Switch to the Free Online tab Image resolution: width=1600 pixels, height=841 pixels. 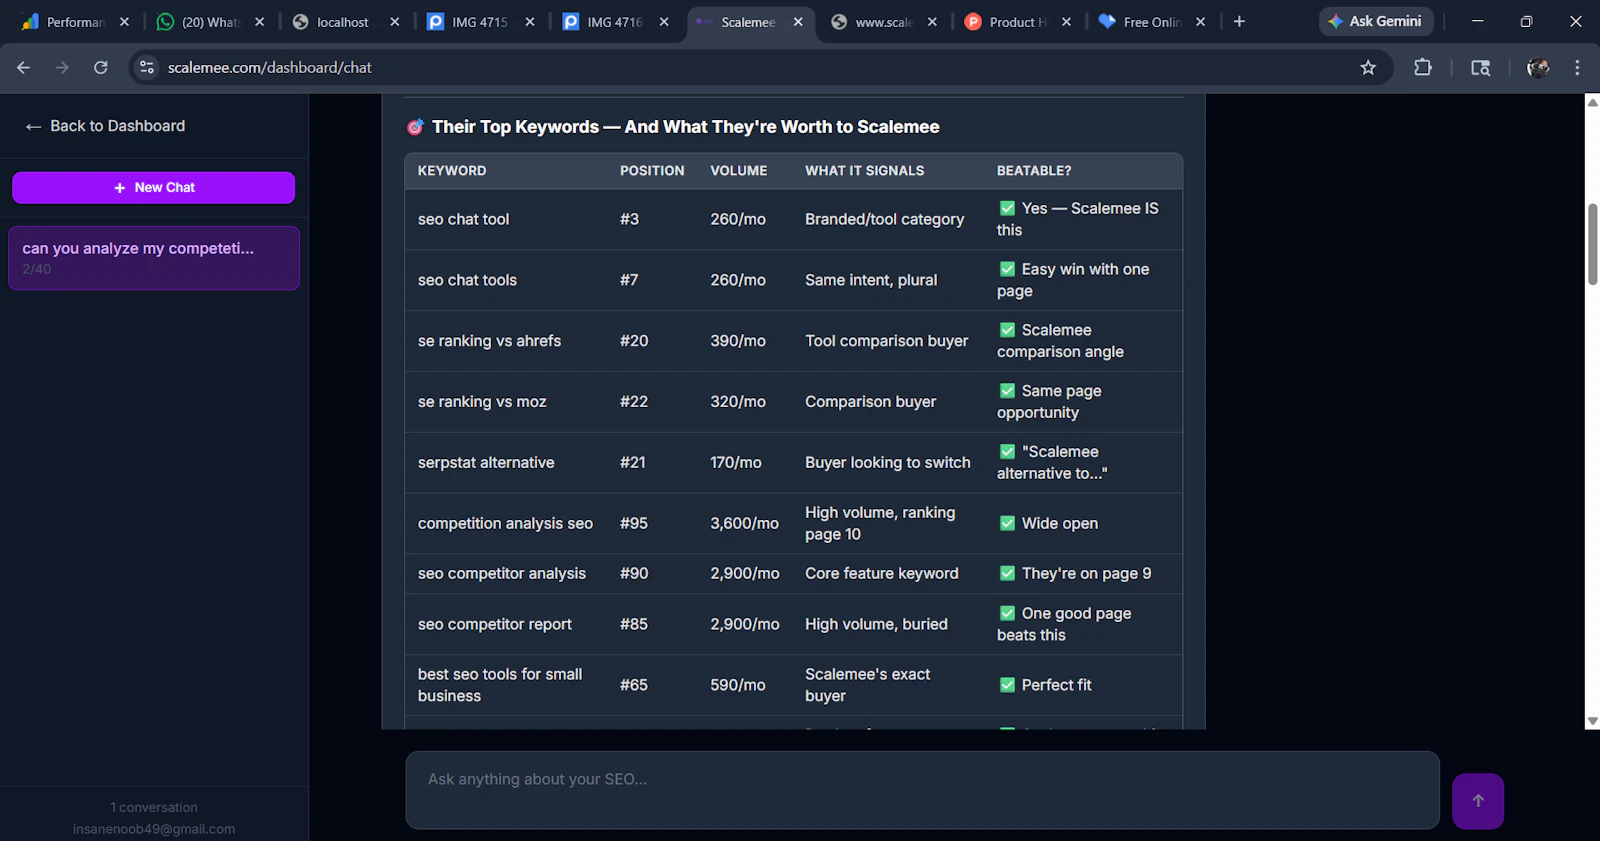(1152, 22)
